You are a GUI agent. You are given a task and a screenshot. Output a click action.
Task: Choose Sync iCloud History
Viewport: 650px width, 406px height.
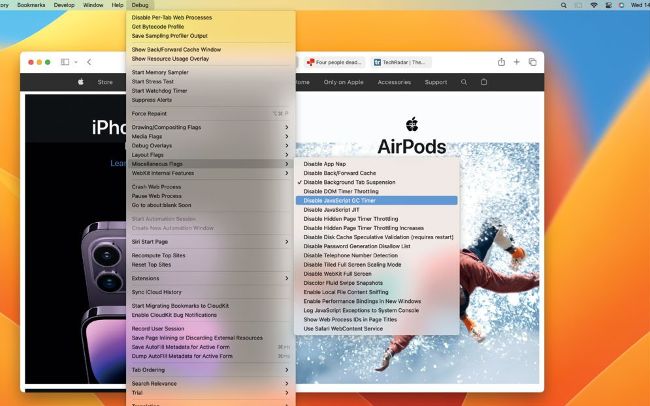click(211, 292)
